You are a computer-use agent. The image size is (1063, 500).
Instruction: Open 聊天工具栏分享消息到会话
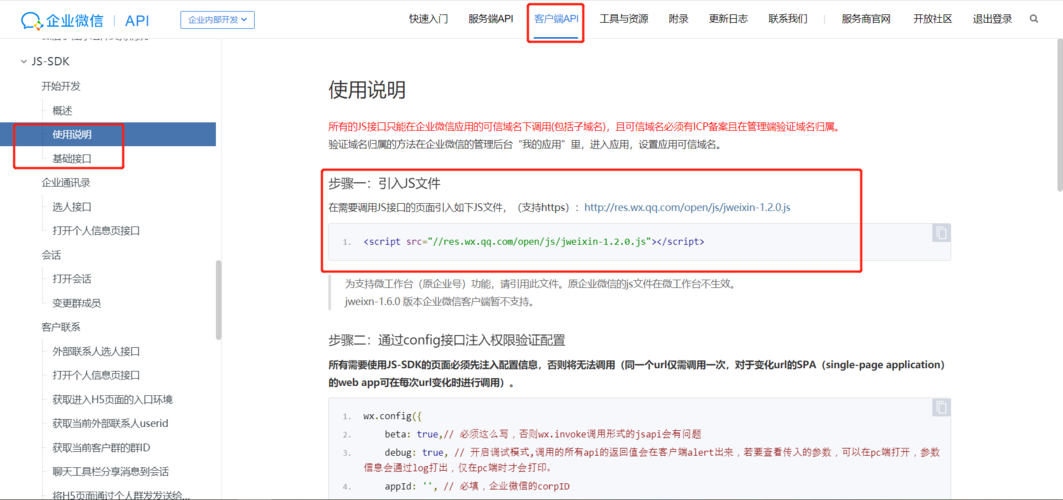111,471
